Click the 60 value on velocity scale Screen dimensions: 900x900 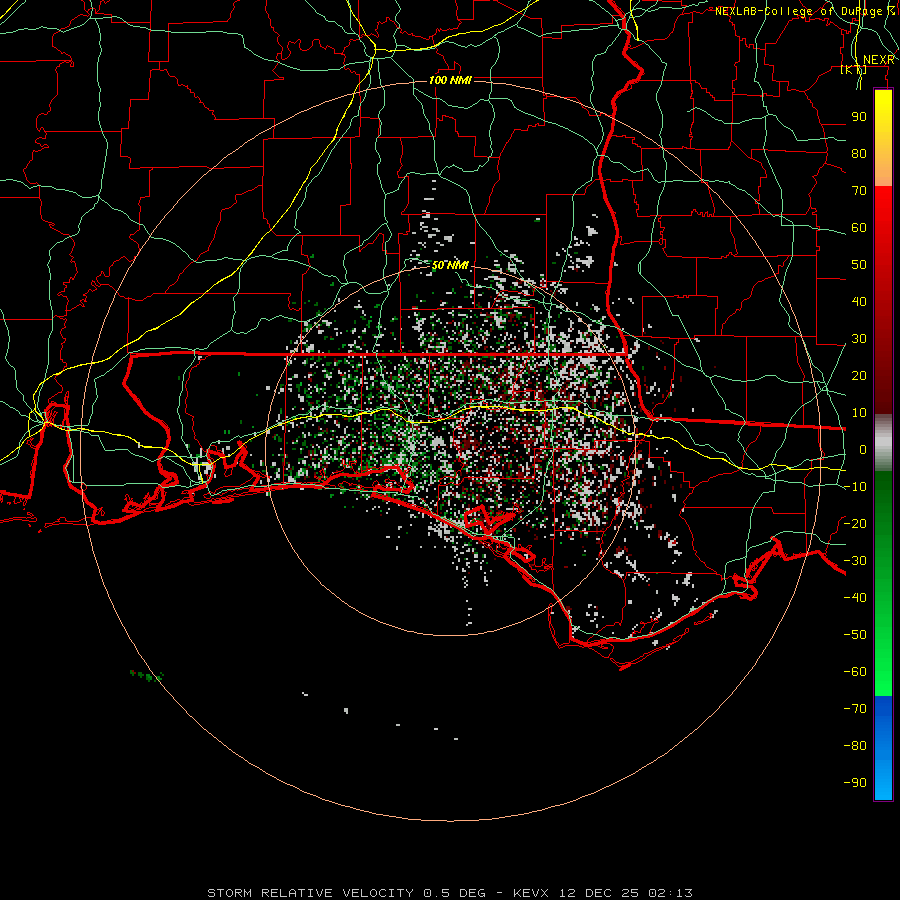[x=859, y=228]
